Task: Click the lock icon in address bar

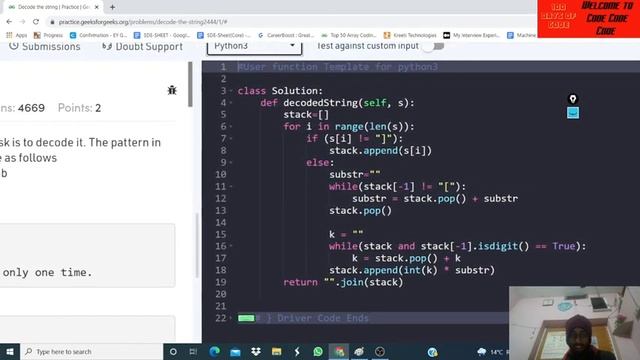Action: [52, 22]
